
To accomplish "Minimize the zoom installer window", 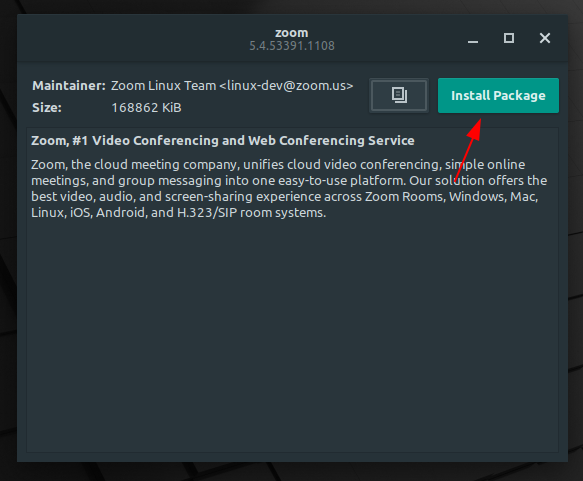I will [473, 39].
